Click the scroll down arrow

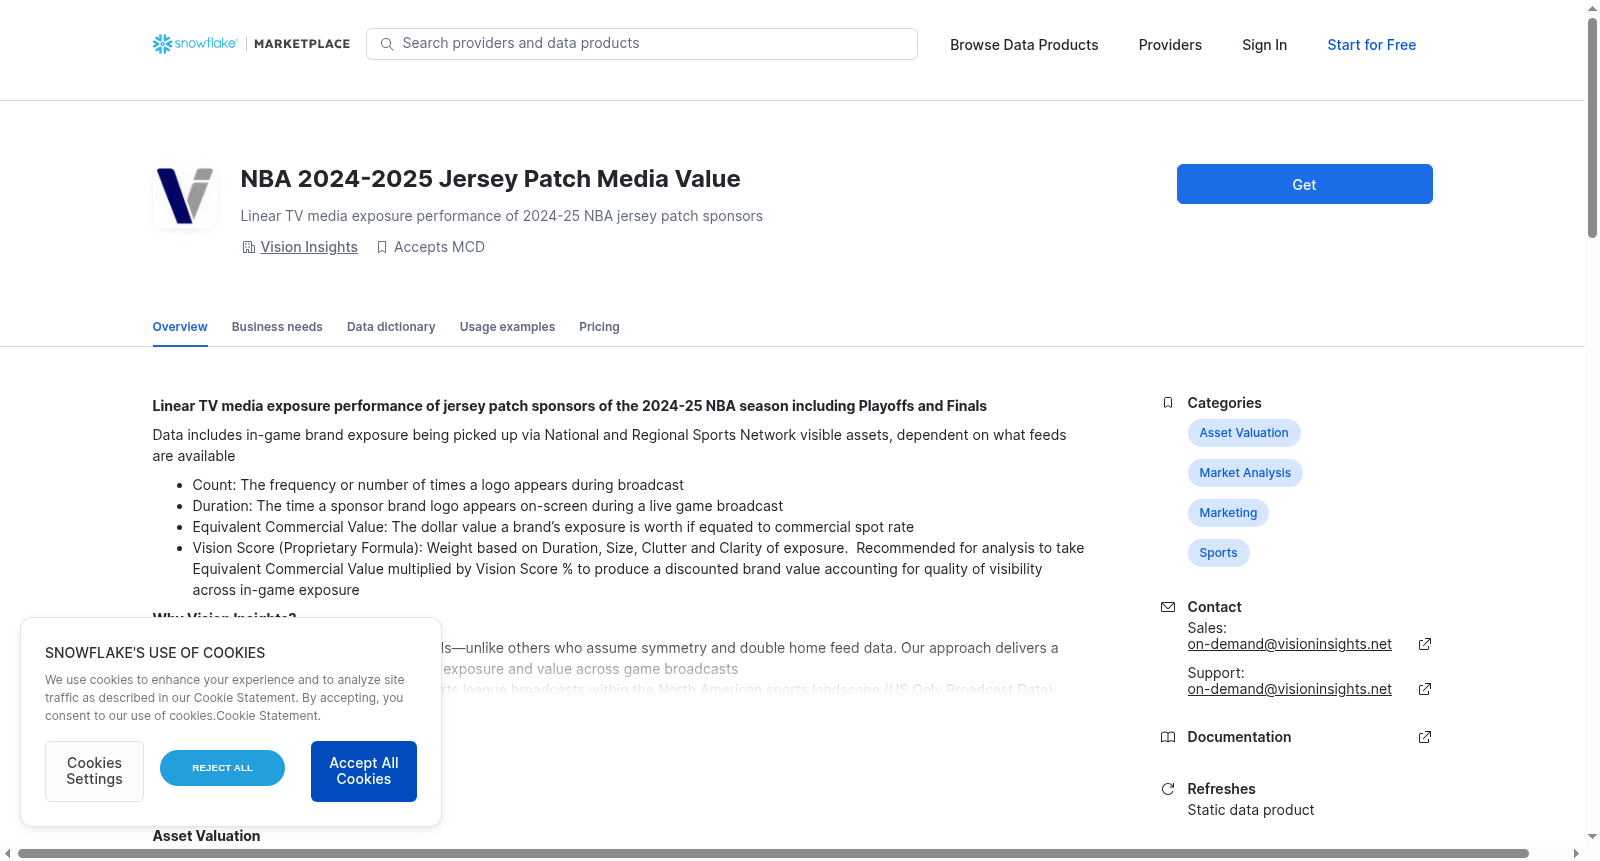tap(1592, 837)
